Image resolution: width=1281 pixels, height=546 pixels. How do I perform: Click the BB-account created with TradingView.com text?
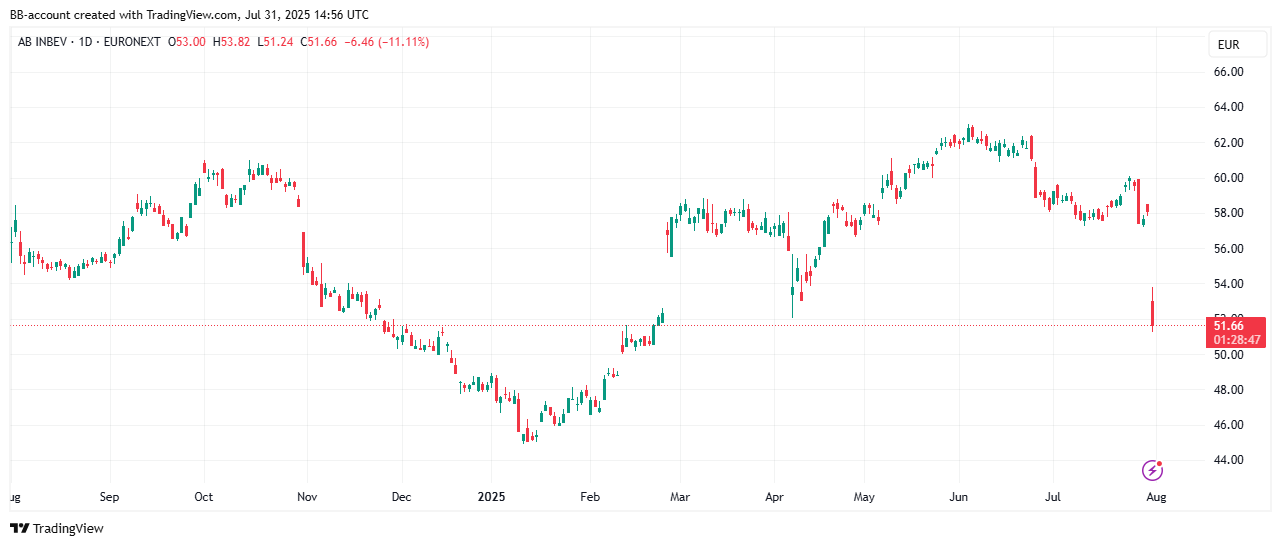[124, 15]
